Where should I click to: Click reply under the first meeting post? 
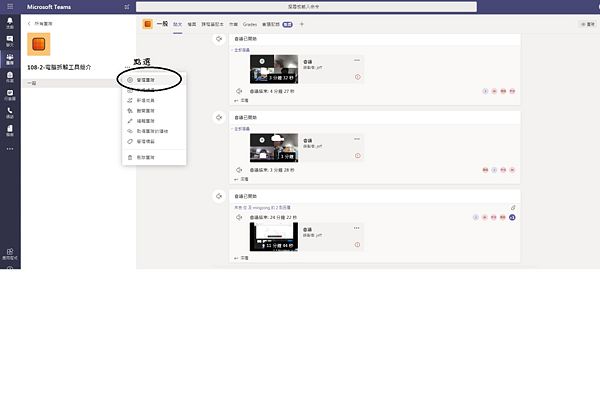242,101
